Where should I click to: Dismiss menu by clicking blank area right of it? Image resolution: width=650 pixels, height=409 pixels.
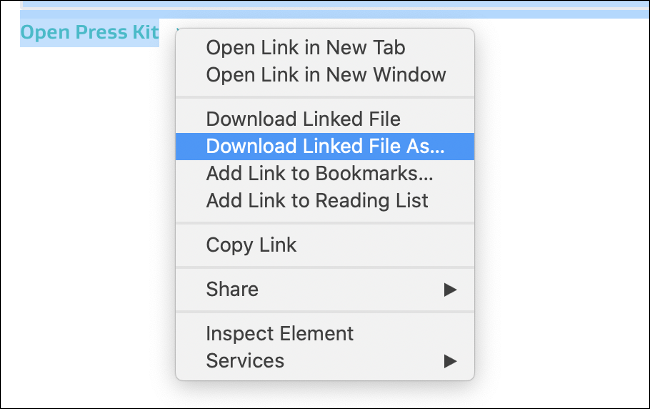(x=560, y=200)
